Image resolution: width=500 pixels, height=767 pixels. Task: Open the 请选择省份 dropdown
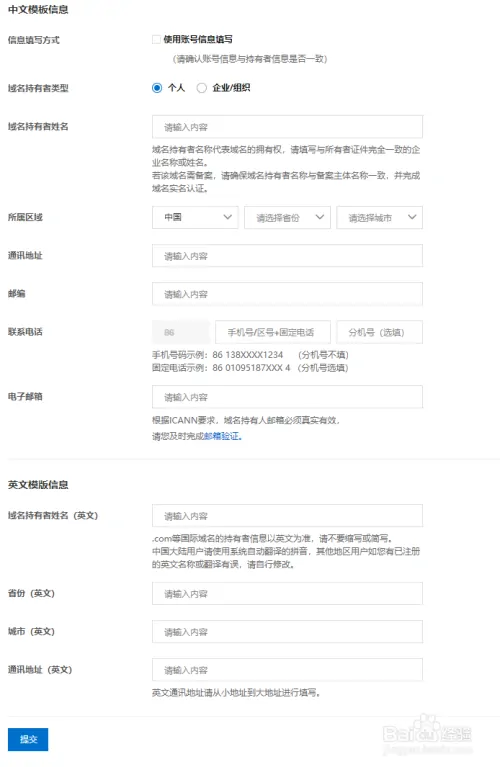click(x=287, y=217)
